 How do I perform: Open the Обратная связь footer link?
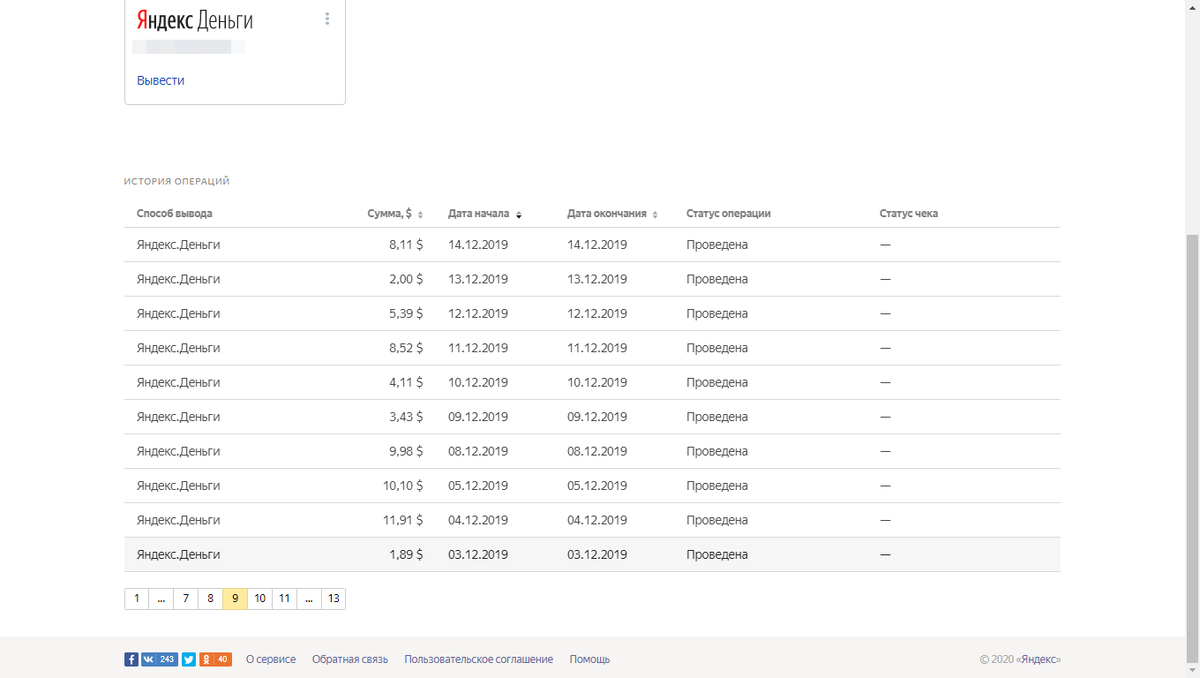[350, 659]
